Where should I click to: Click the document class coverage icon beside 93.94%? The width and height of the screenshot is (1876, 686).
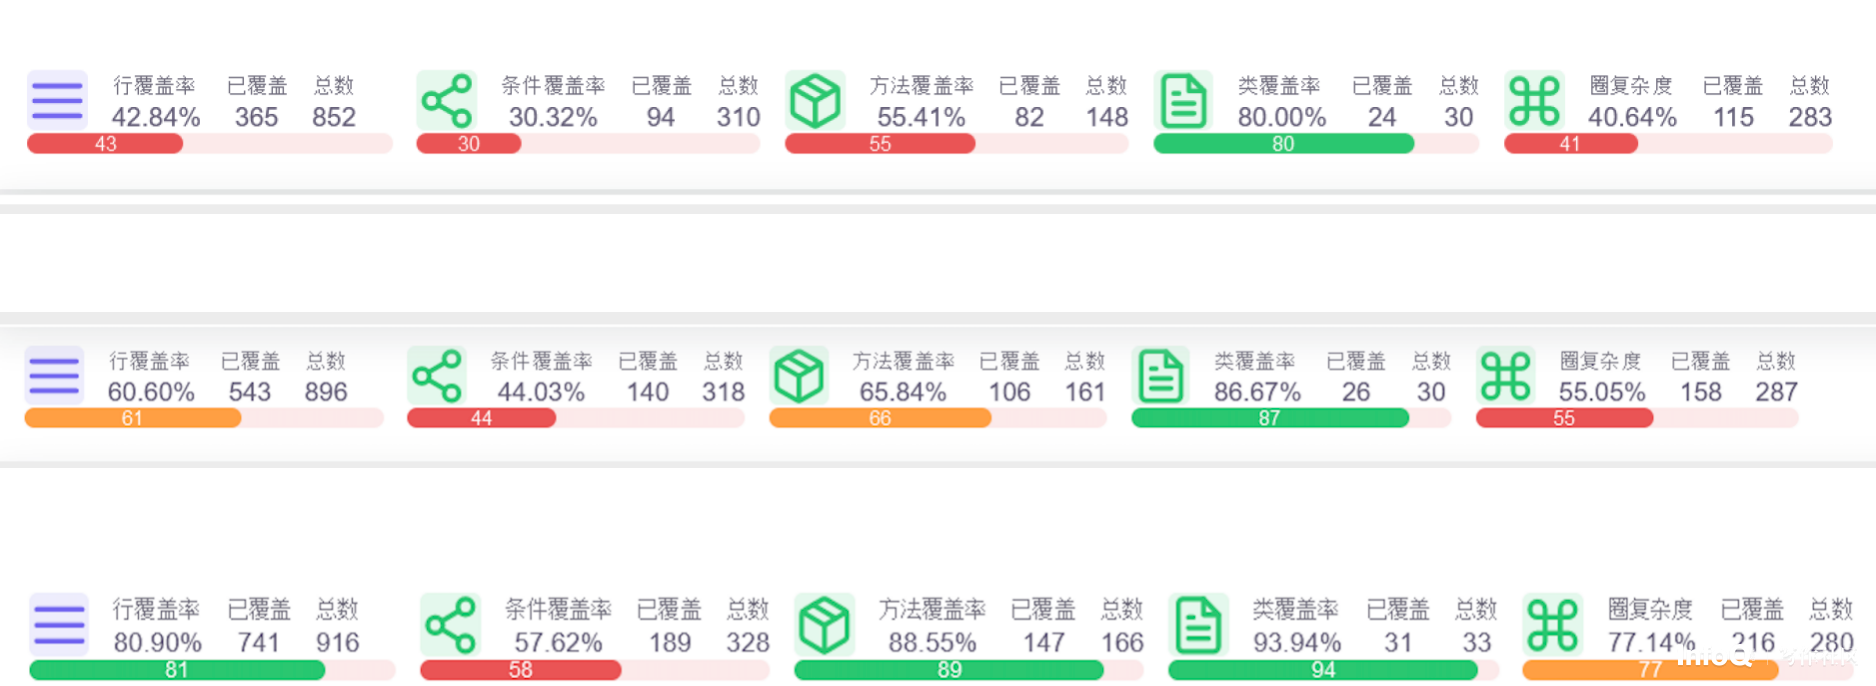pyautogui.click(x=1198, y=625)
